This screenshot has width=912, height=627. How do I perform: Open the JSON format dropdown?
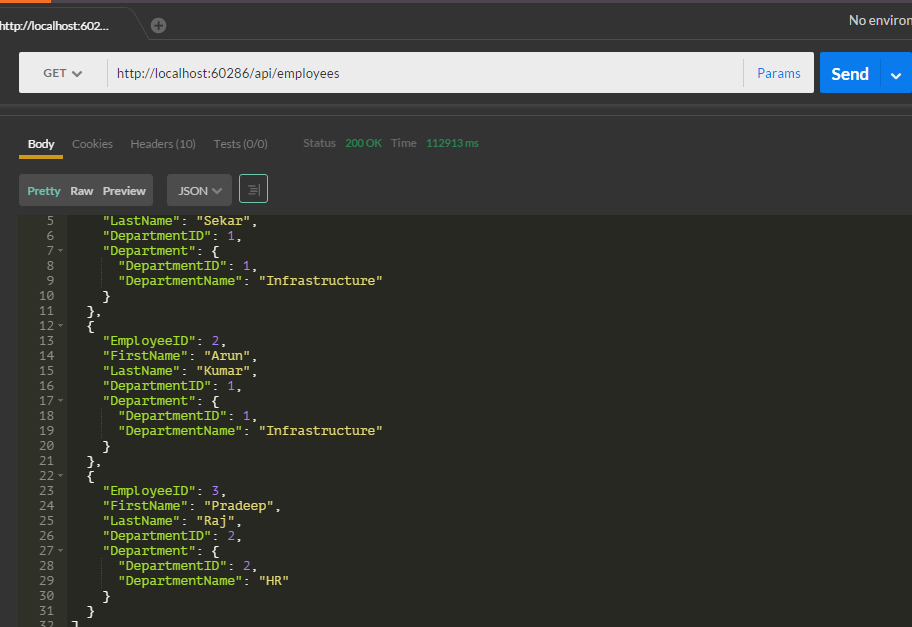click(x=199, y=190)
